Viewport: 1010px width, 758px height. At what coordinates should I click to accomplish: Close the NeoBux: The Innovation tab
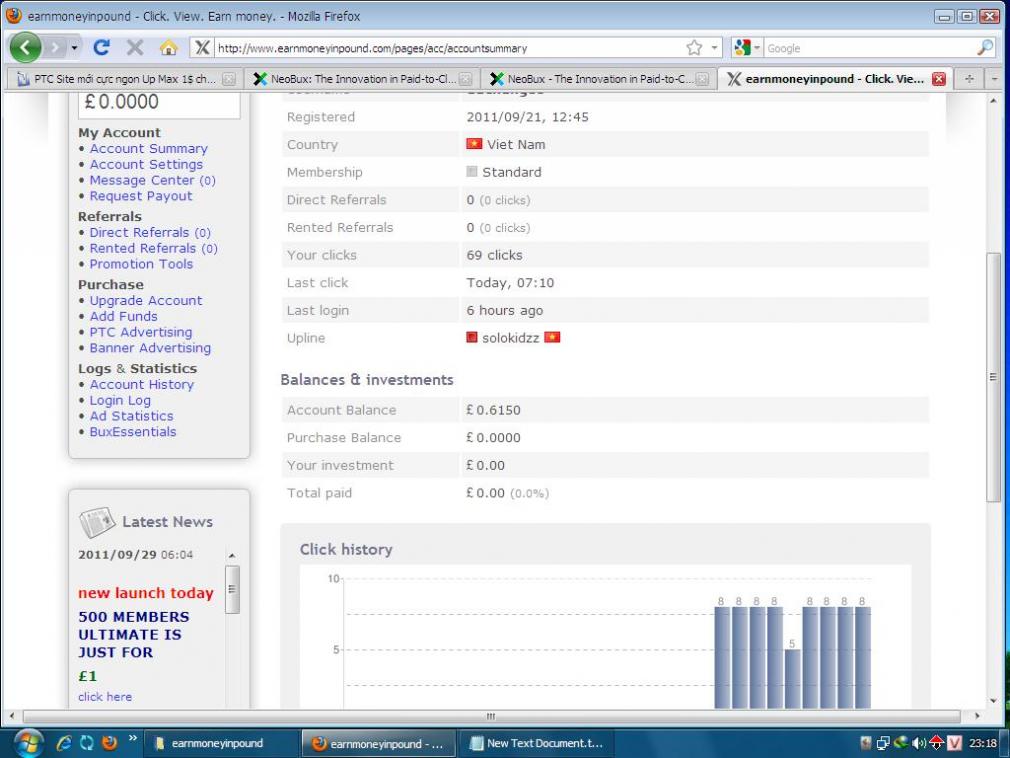(x=465, y=79)
